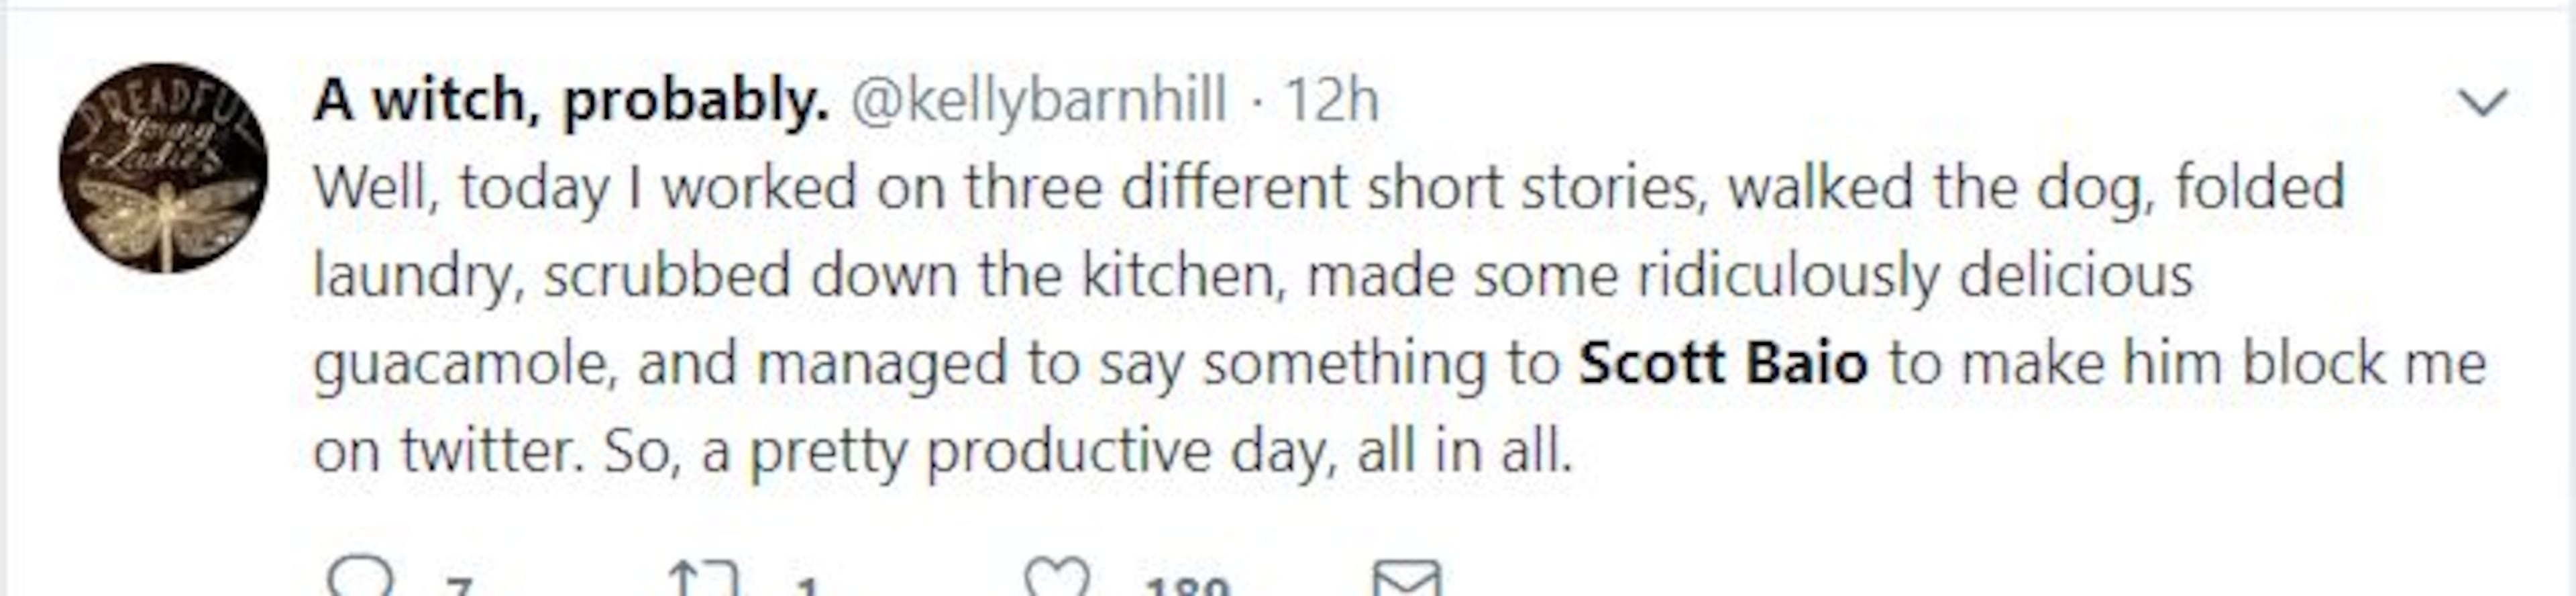The height and width of the screenshot is (596, 2576).
Task: Click the reply speech bubble icon
Action: [x=361, y=579]
